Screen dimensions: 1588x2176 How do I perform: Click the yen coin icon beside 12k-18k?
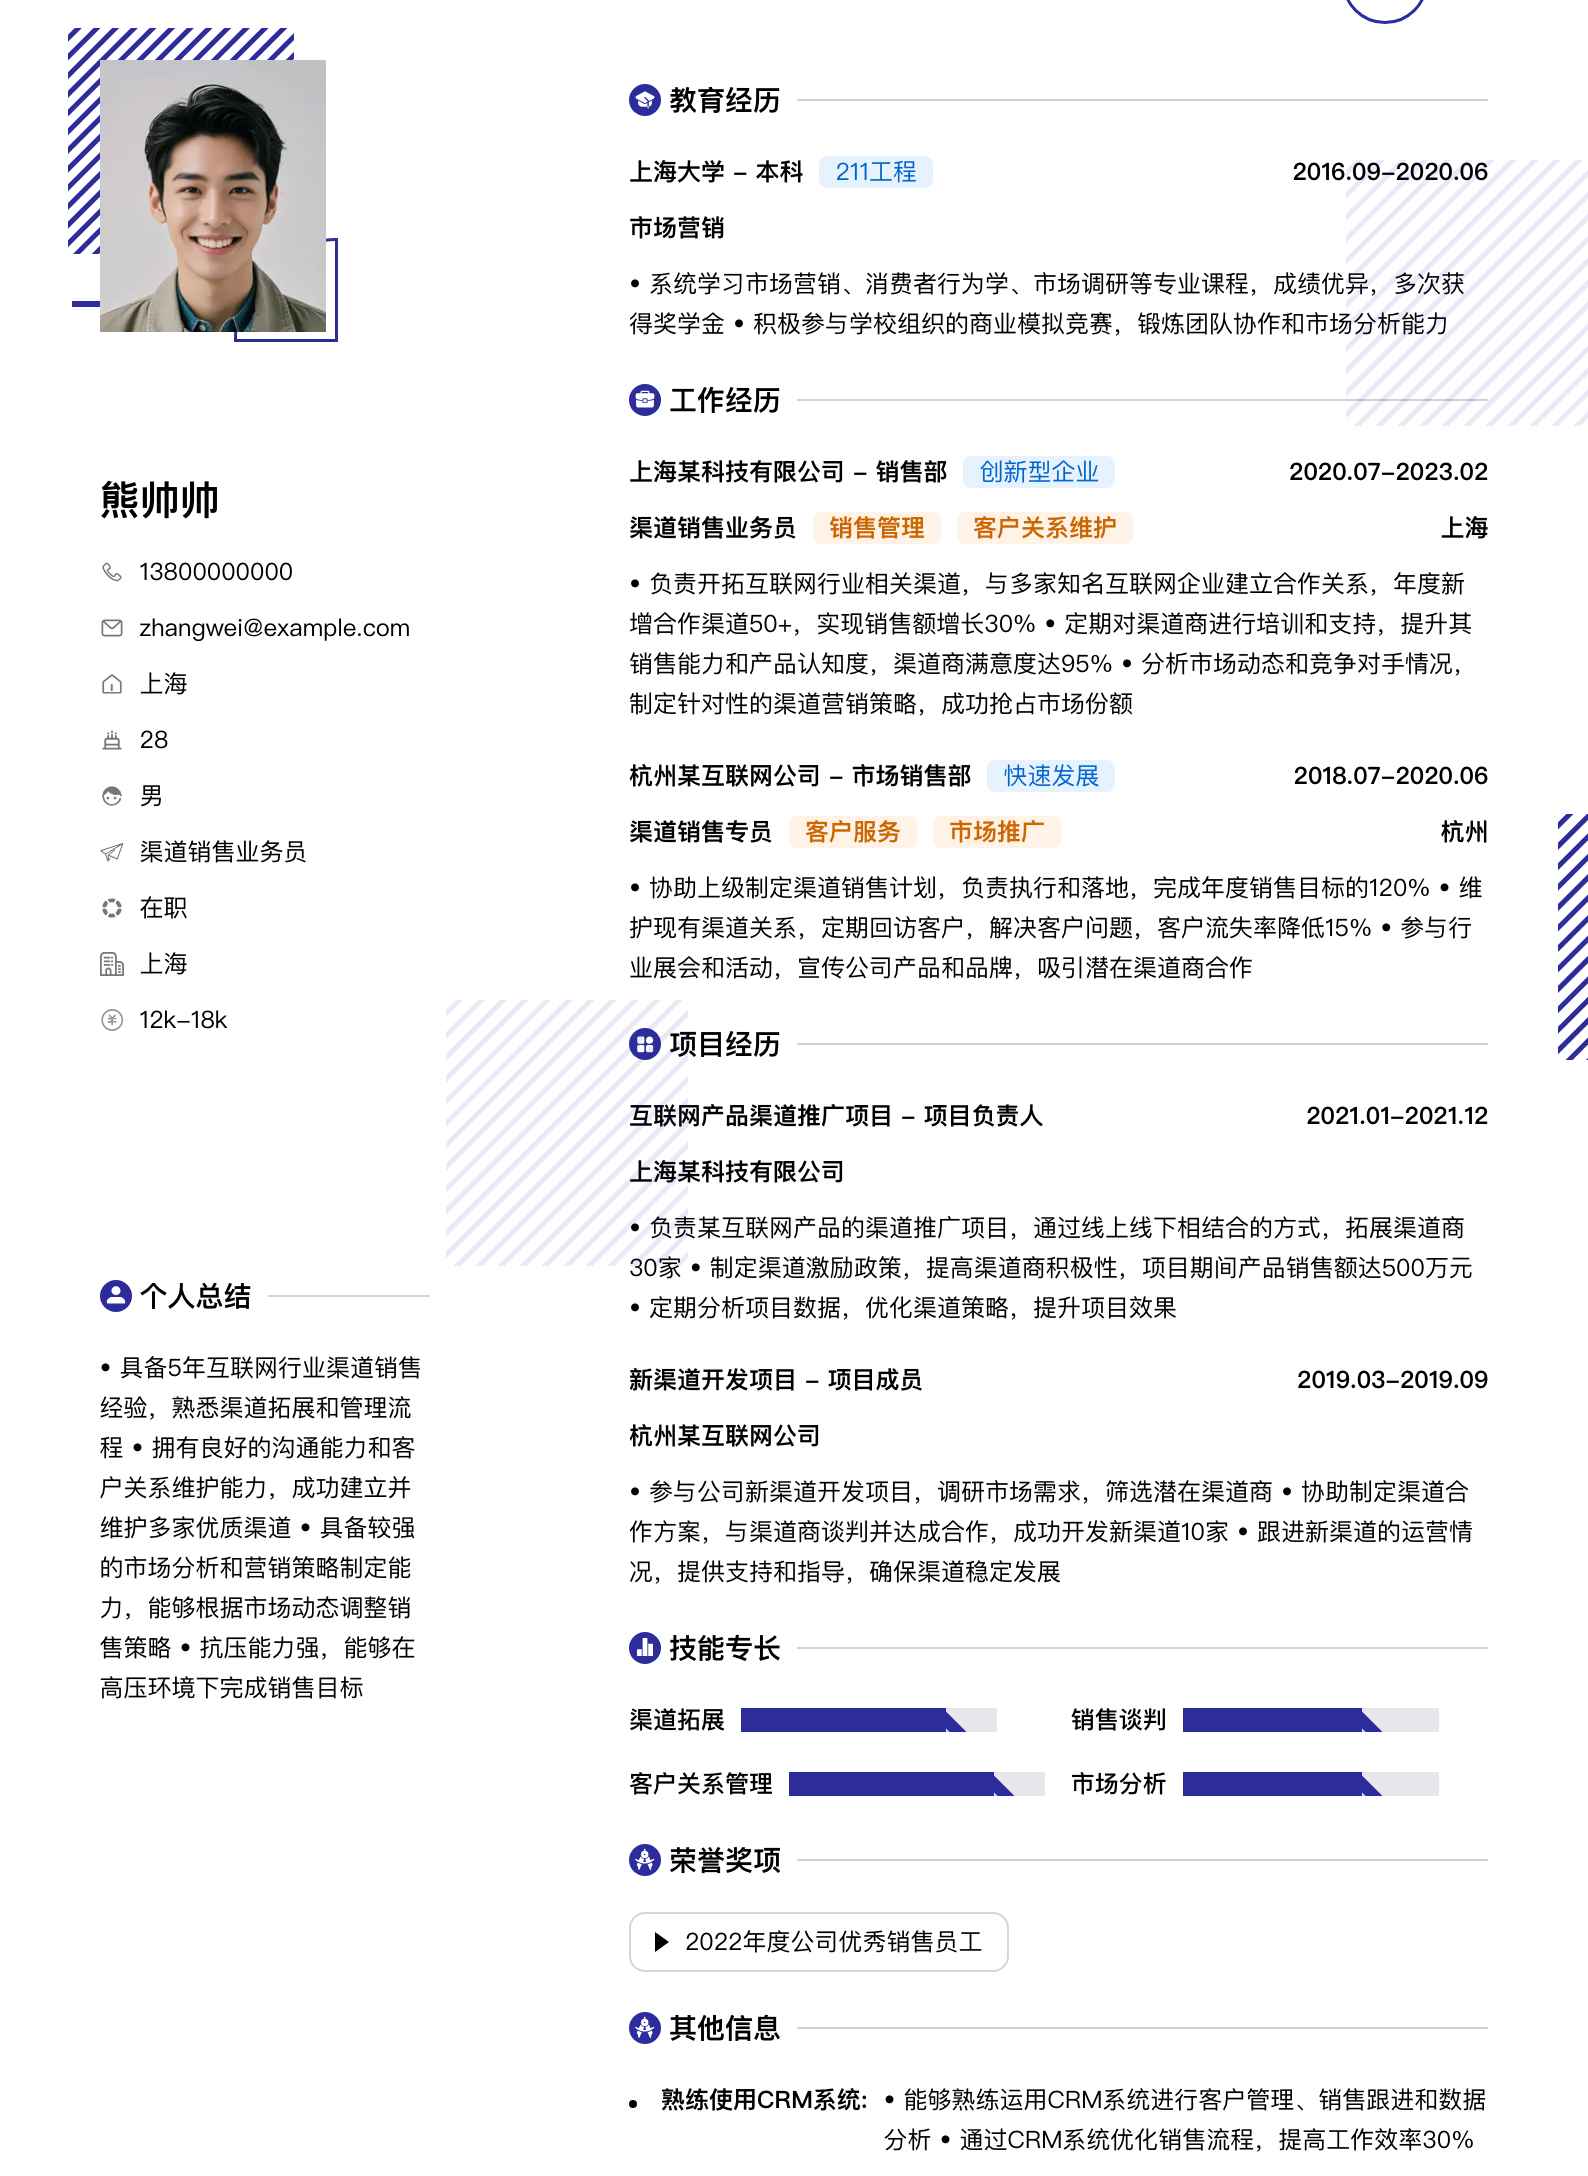pyautogui.click(x=112, y=1020)
